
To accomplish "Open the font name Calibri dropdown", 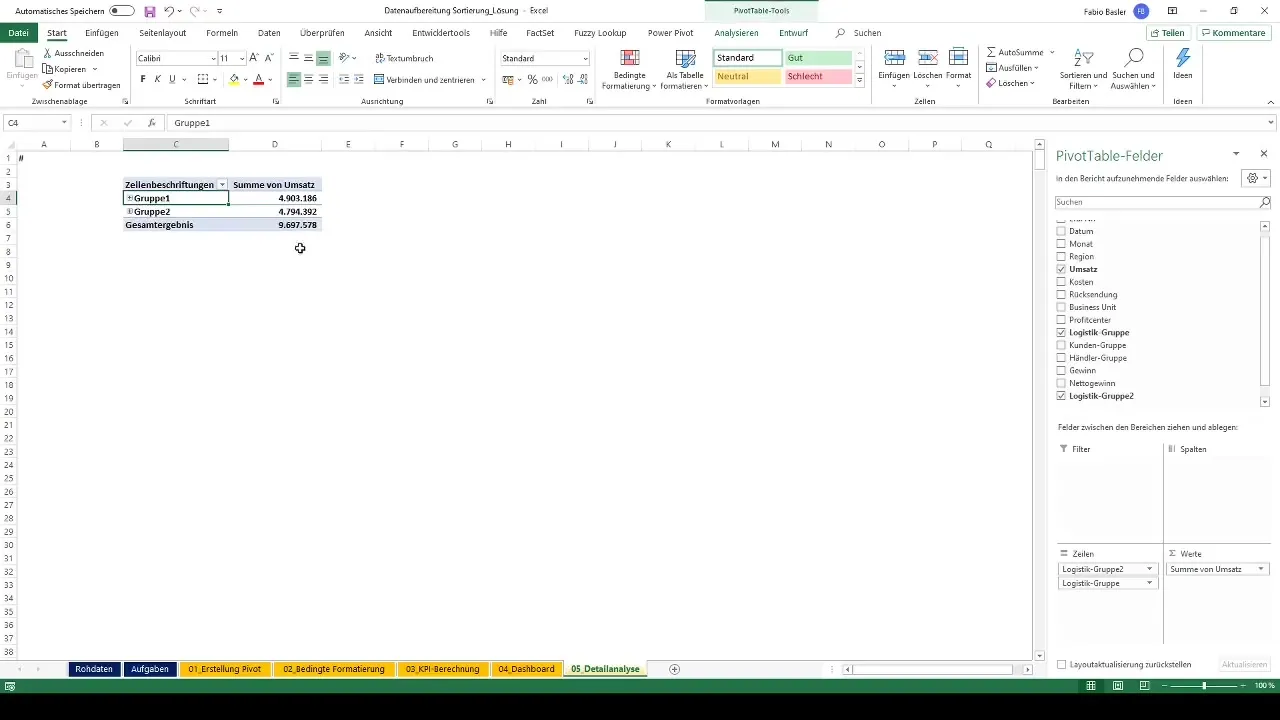I will click(x=213, y=59).
